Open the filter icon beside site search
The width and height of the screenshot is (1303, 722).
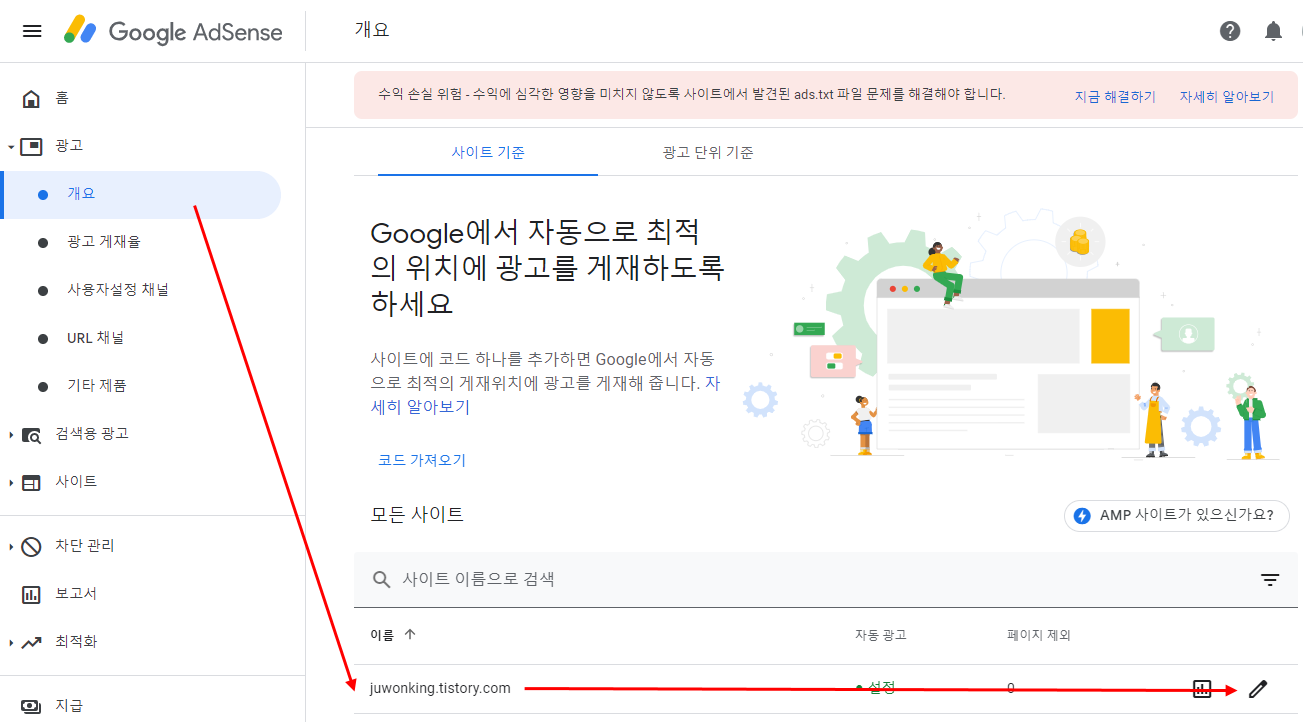pos(1269,579)
